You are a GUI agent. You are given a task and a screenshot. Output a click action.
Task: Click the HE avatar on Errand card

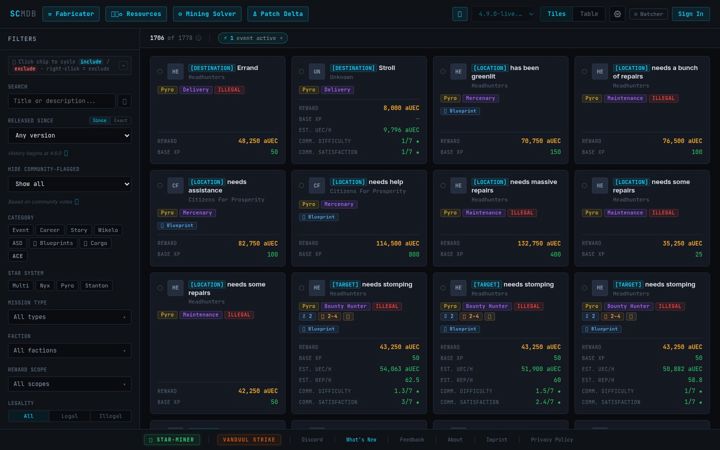[x=175, y=71]
